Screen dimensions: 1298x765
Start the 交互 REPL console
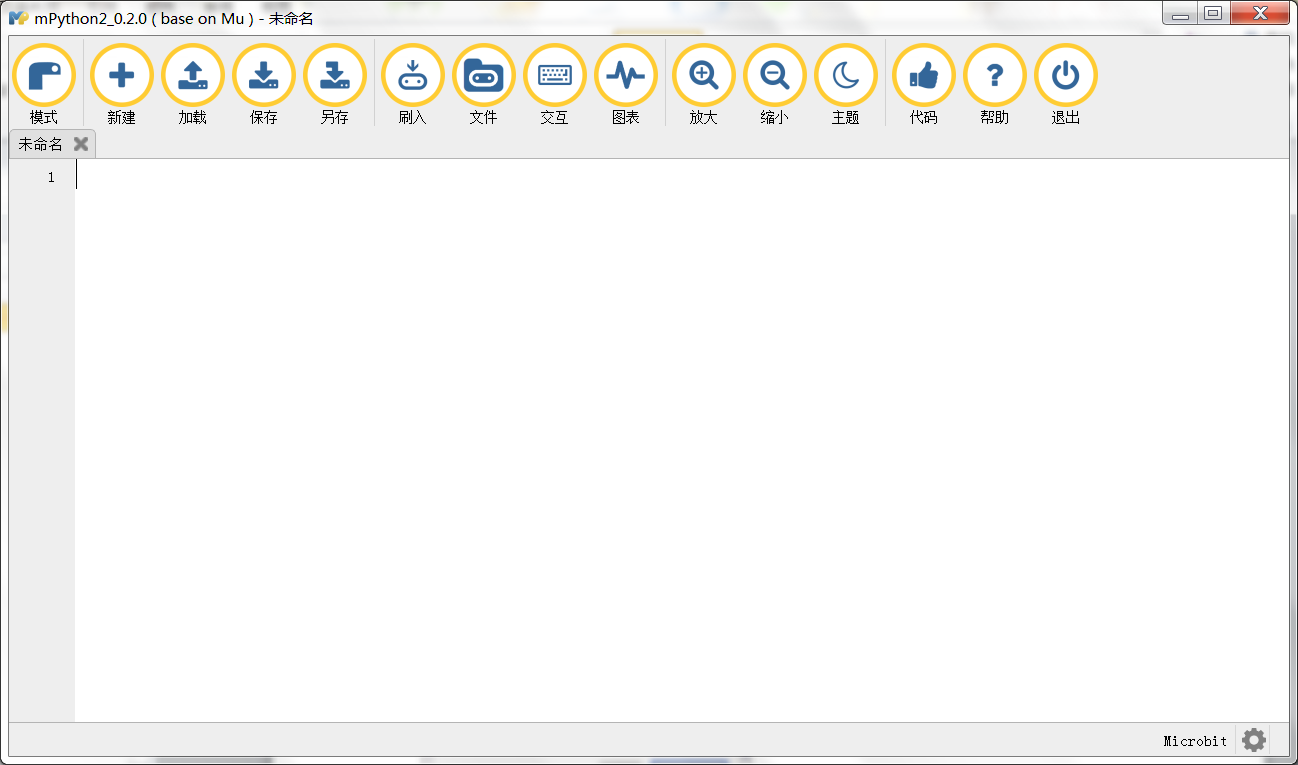pyautogui.click(x=555, y=84)
